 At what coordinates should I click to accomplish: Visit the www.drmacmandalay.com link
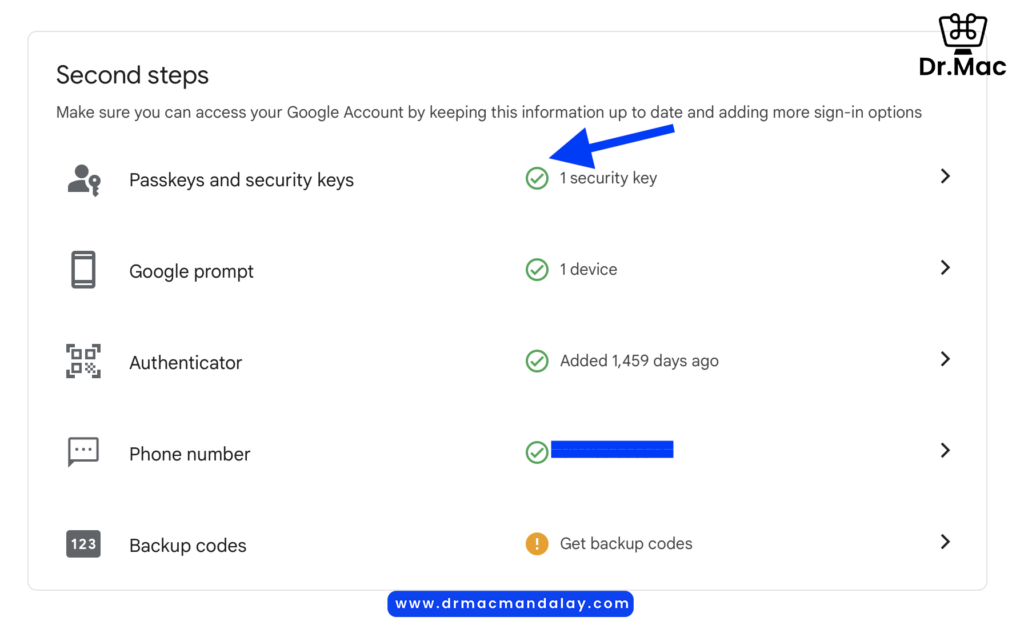pos(511,603)
